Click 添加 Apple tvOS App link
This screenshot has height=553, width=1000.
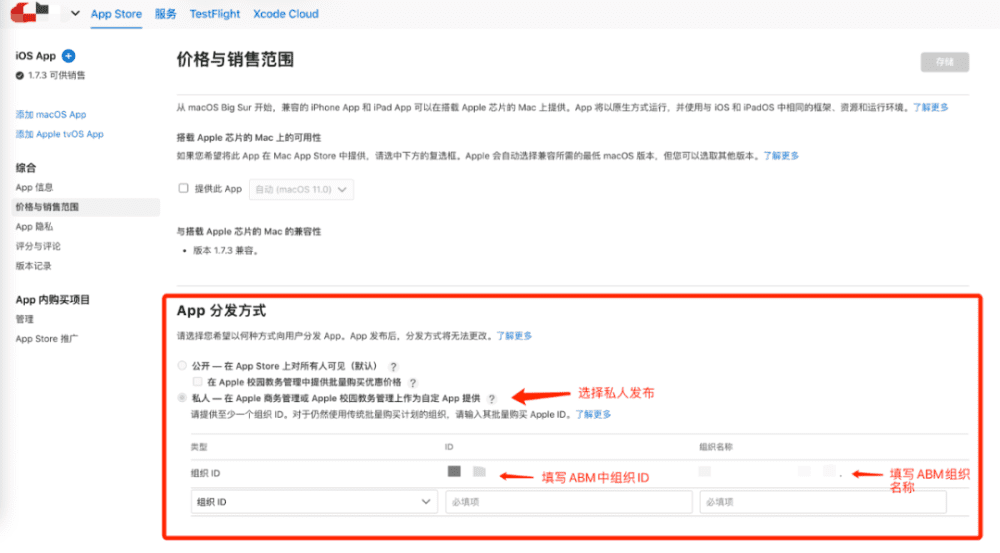[59, 134]
